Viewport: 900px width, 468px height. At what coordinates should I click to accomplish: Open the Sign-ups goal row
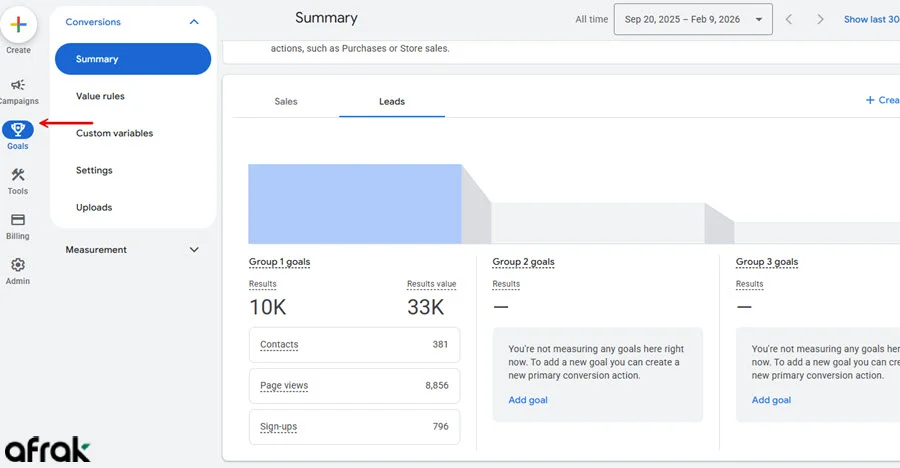click(x=354, y=427)
